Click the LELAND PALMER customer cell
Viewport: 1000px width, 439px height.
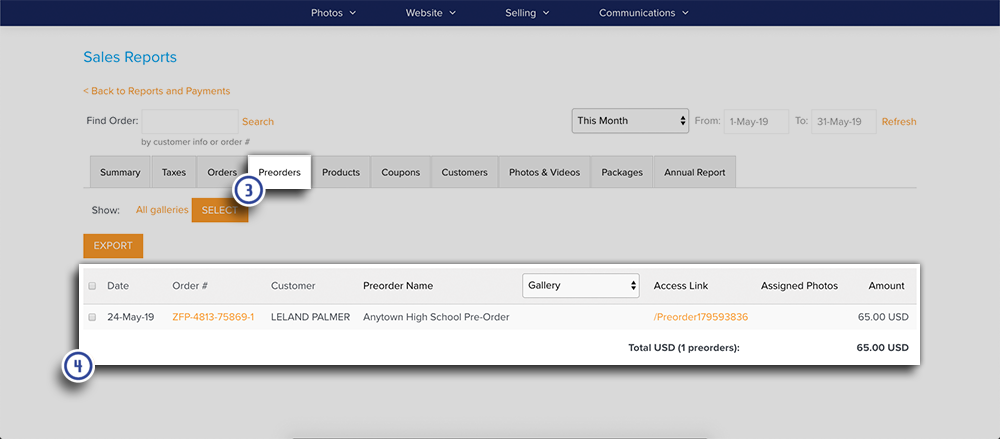pyautogui.click(x=311, y=317)
